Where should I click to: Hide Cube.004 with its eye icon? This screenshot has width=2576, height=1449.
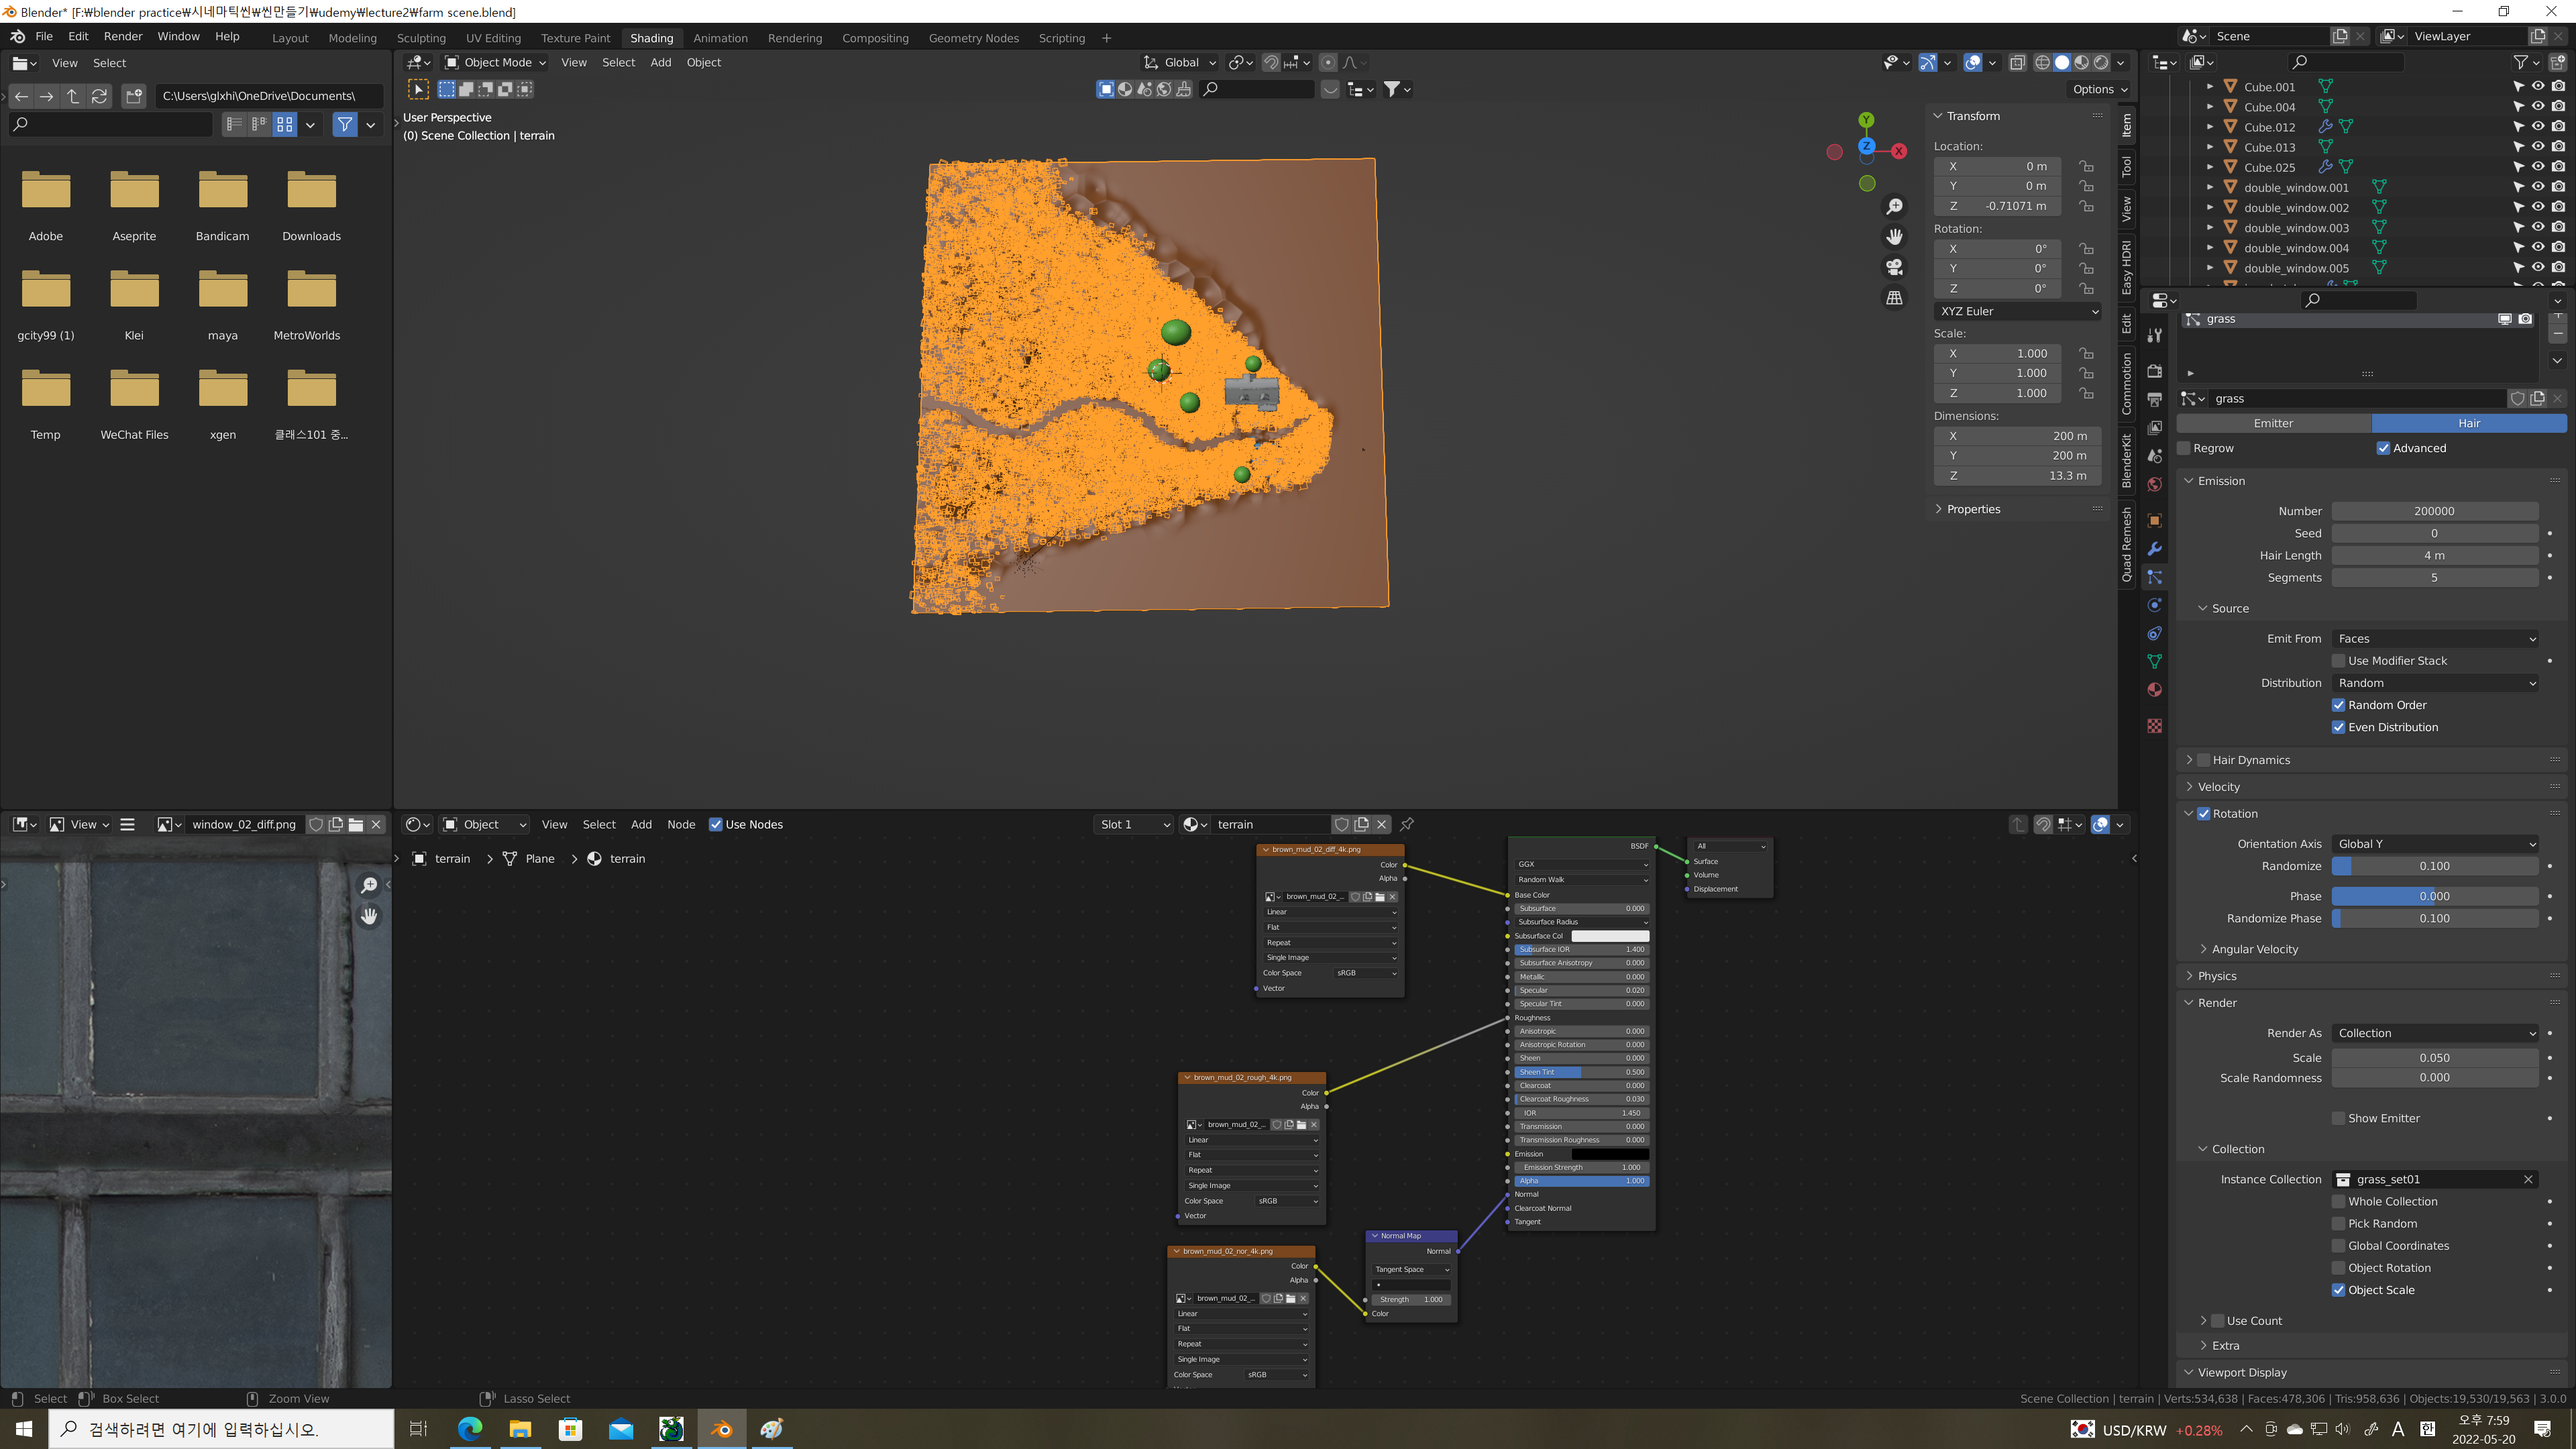2537,107
